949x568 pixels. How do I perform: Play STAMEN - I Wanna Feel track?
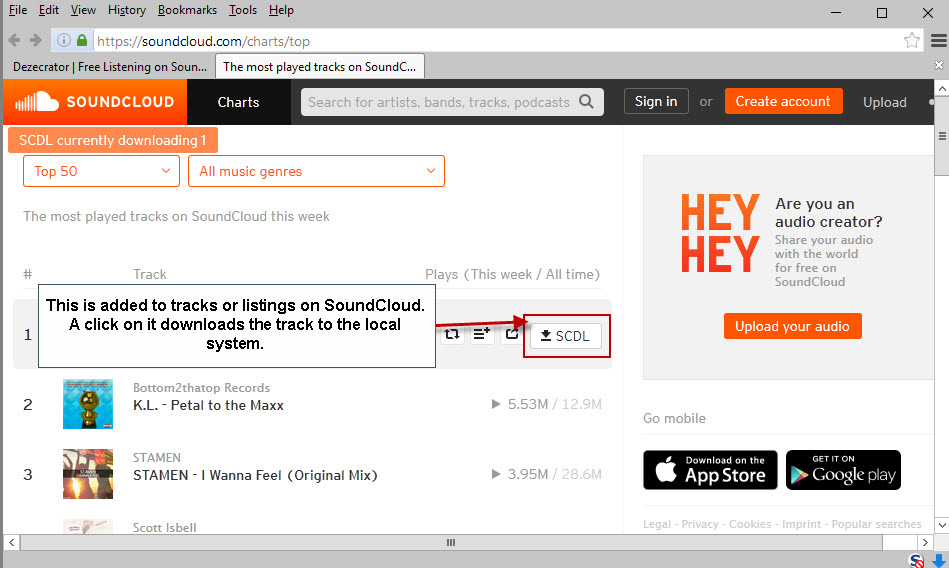pyautogui.click(x=496, y=474)
